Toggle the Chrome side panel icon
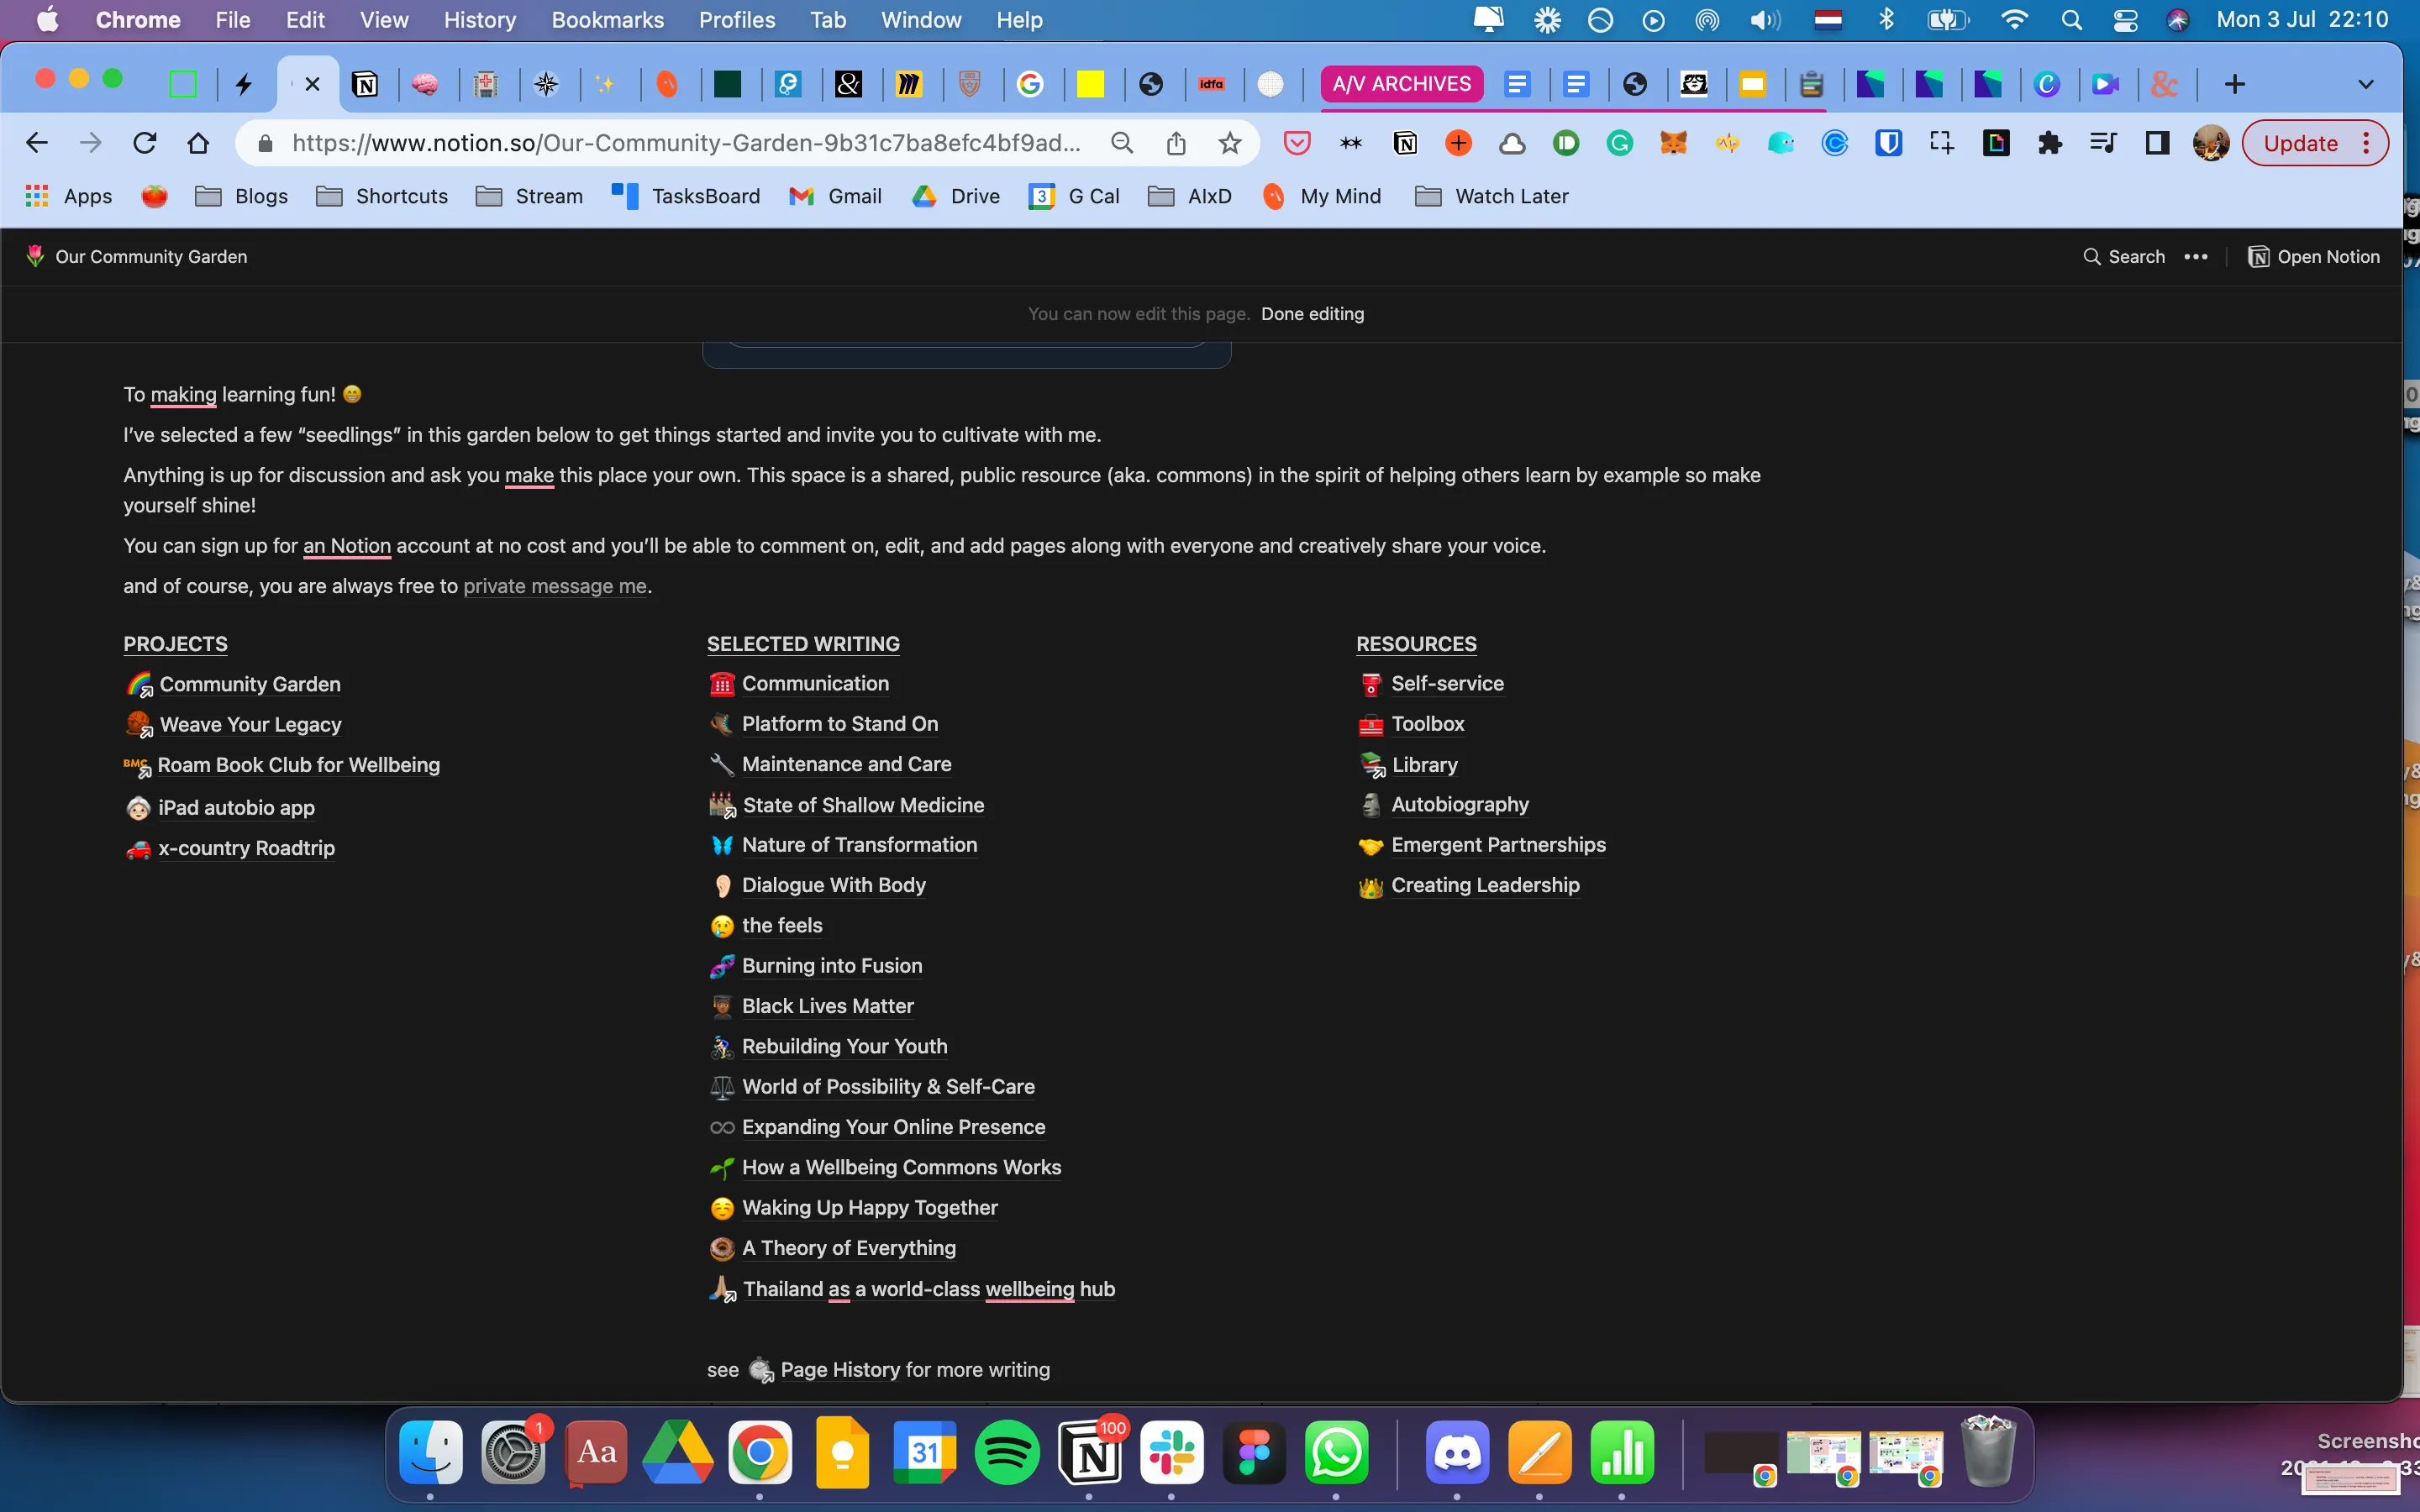 pos(2157,143)
